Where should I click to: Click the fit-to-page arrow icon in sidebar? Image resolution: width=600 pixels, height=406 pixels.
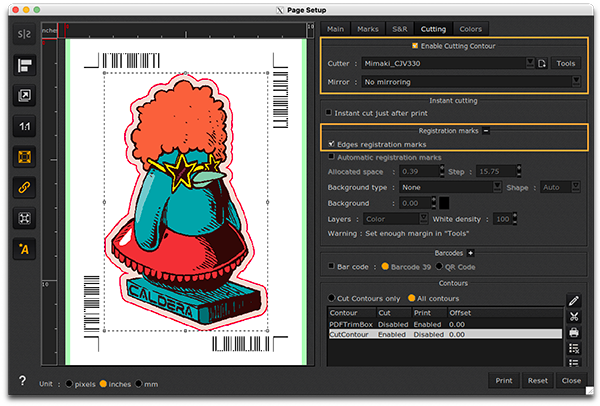[x=24, y=96]
